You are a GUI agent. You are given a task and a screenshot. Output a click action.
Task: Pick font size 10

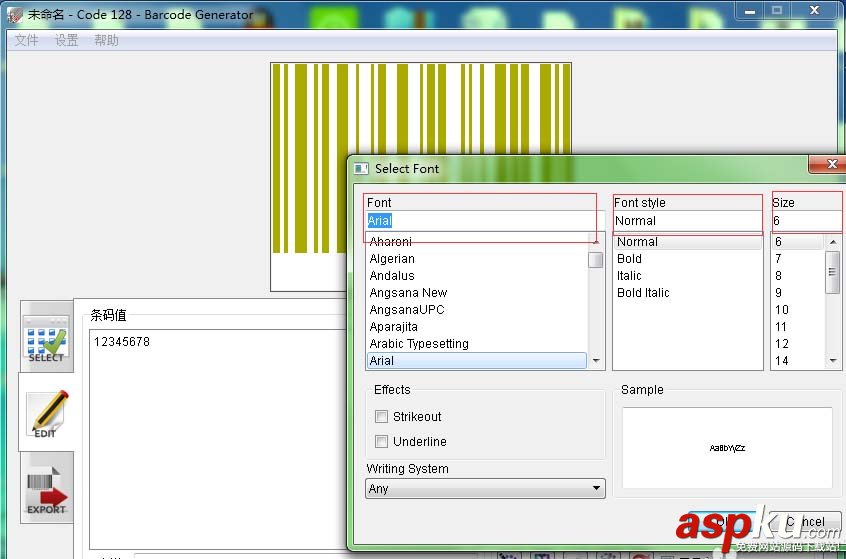point(798,310)
